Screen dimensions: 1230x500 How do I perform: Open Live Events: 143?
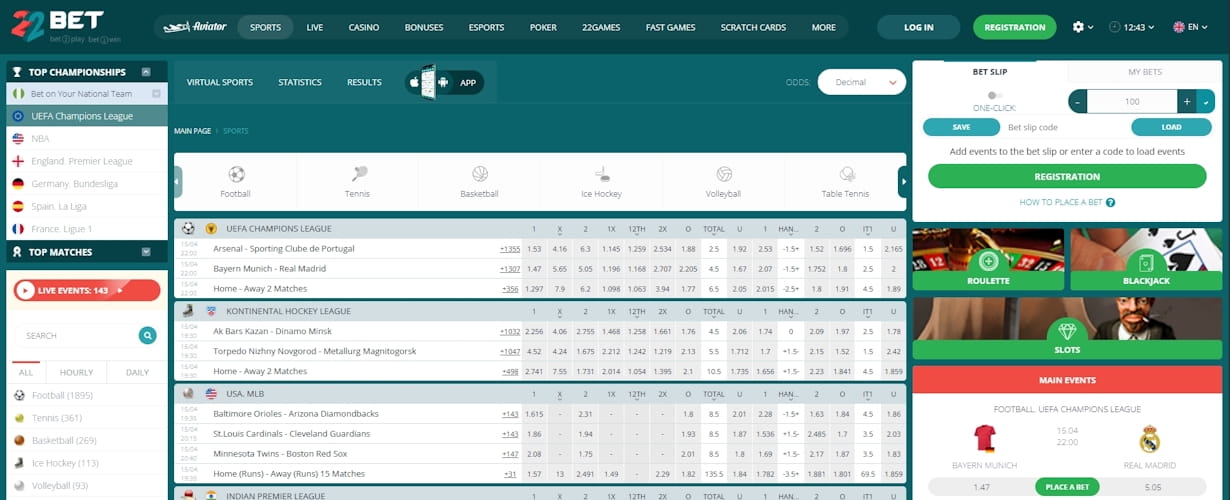[x=86, y=291]
